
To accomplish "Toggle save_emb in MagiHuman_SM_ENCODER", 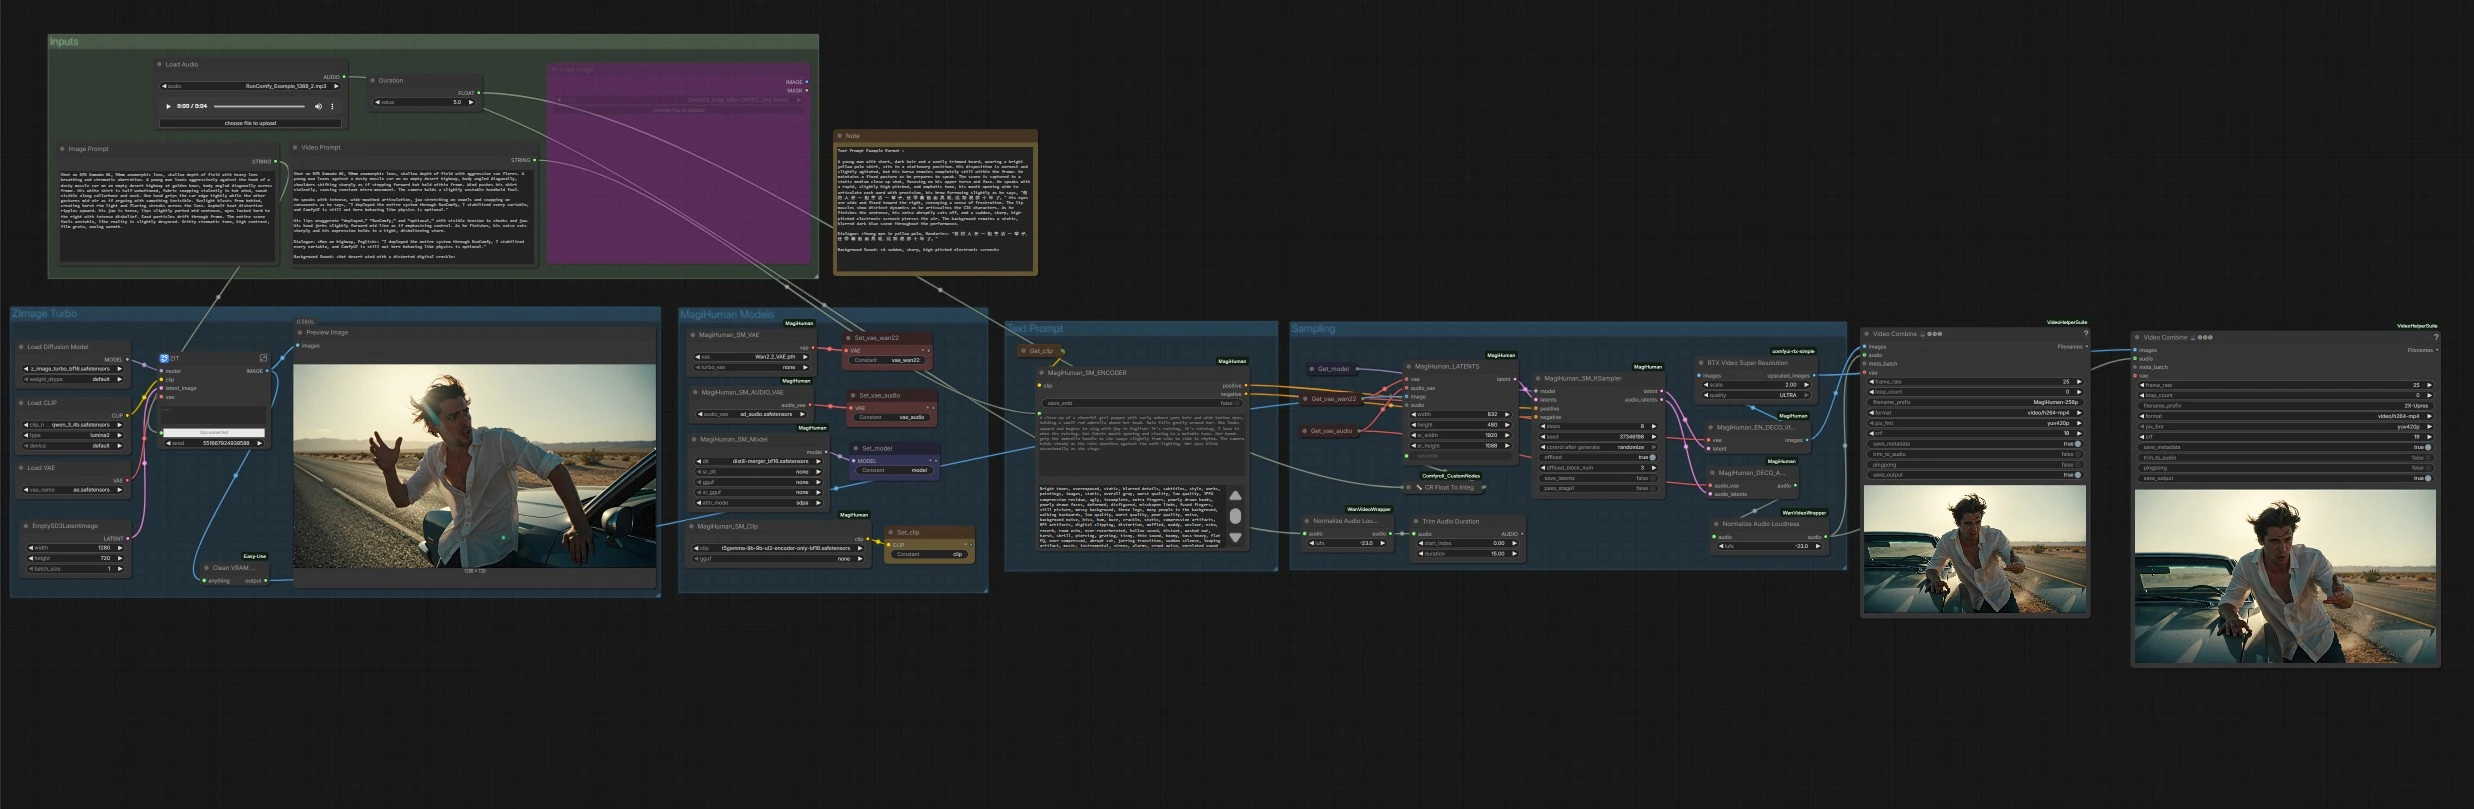I will tap(1140, 403).
